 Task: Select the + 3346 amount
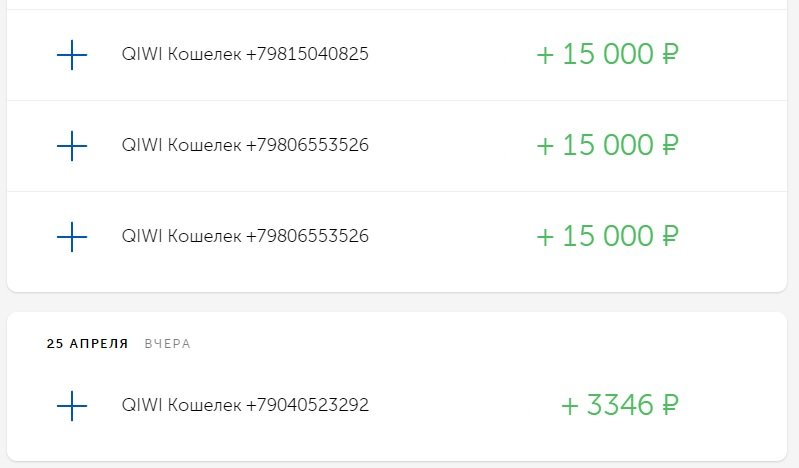click(608, 406)
